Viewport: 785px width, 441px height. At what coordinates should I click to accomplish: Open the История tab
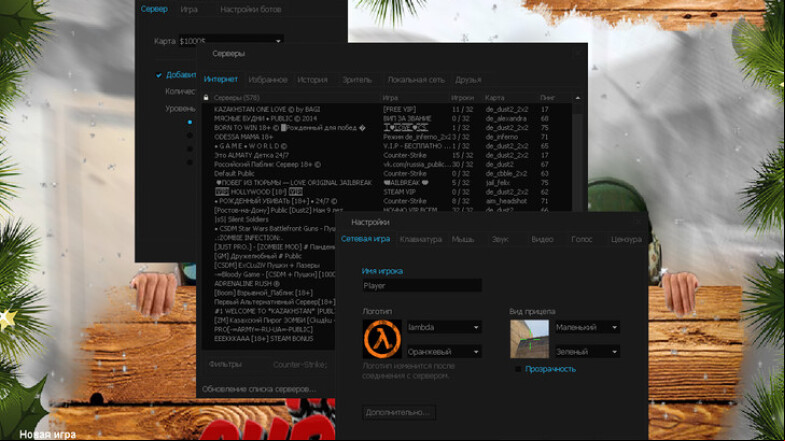[x=312, y=80]
